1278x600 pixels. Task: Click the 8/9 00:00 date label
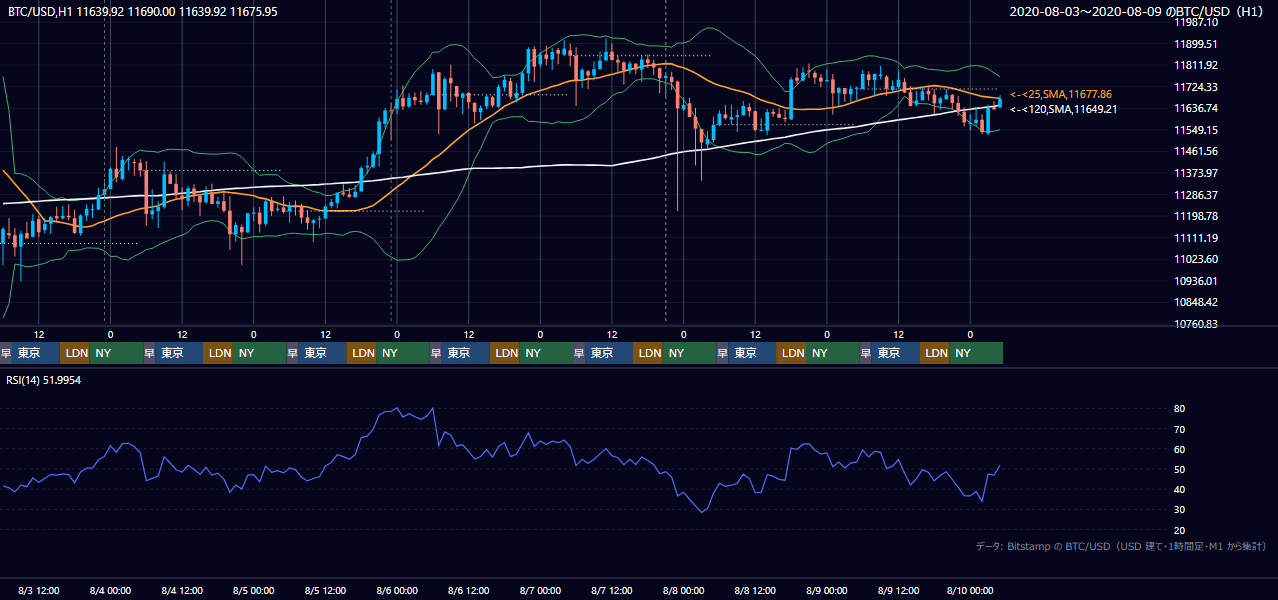[827, 590]
